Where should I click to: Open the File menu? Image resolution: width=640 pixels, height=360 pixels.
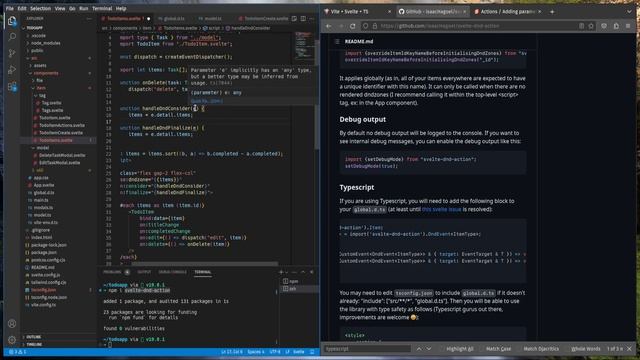click(9, 8)
